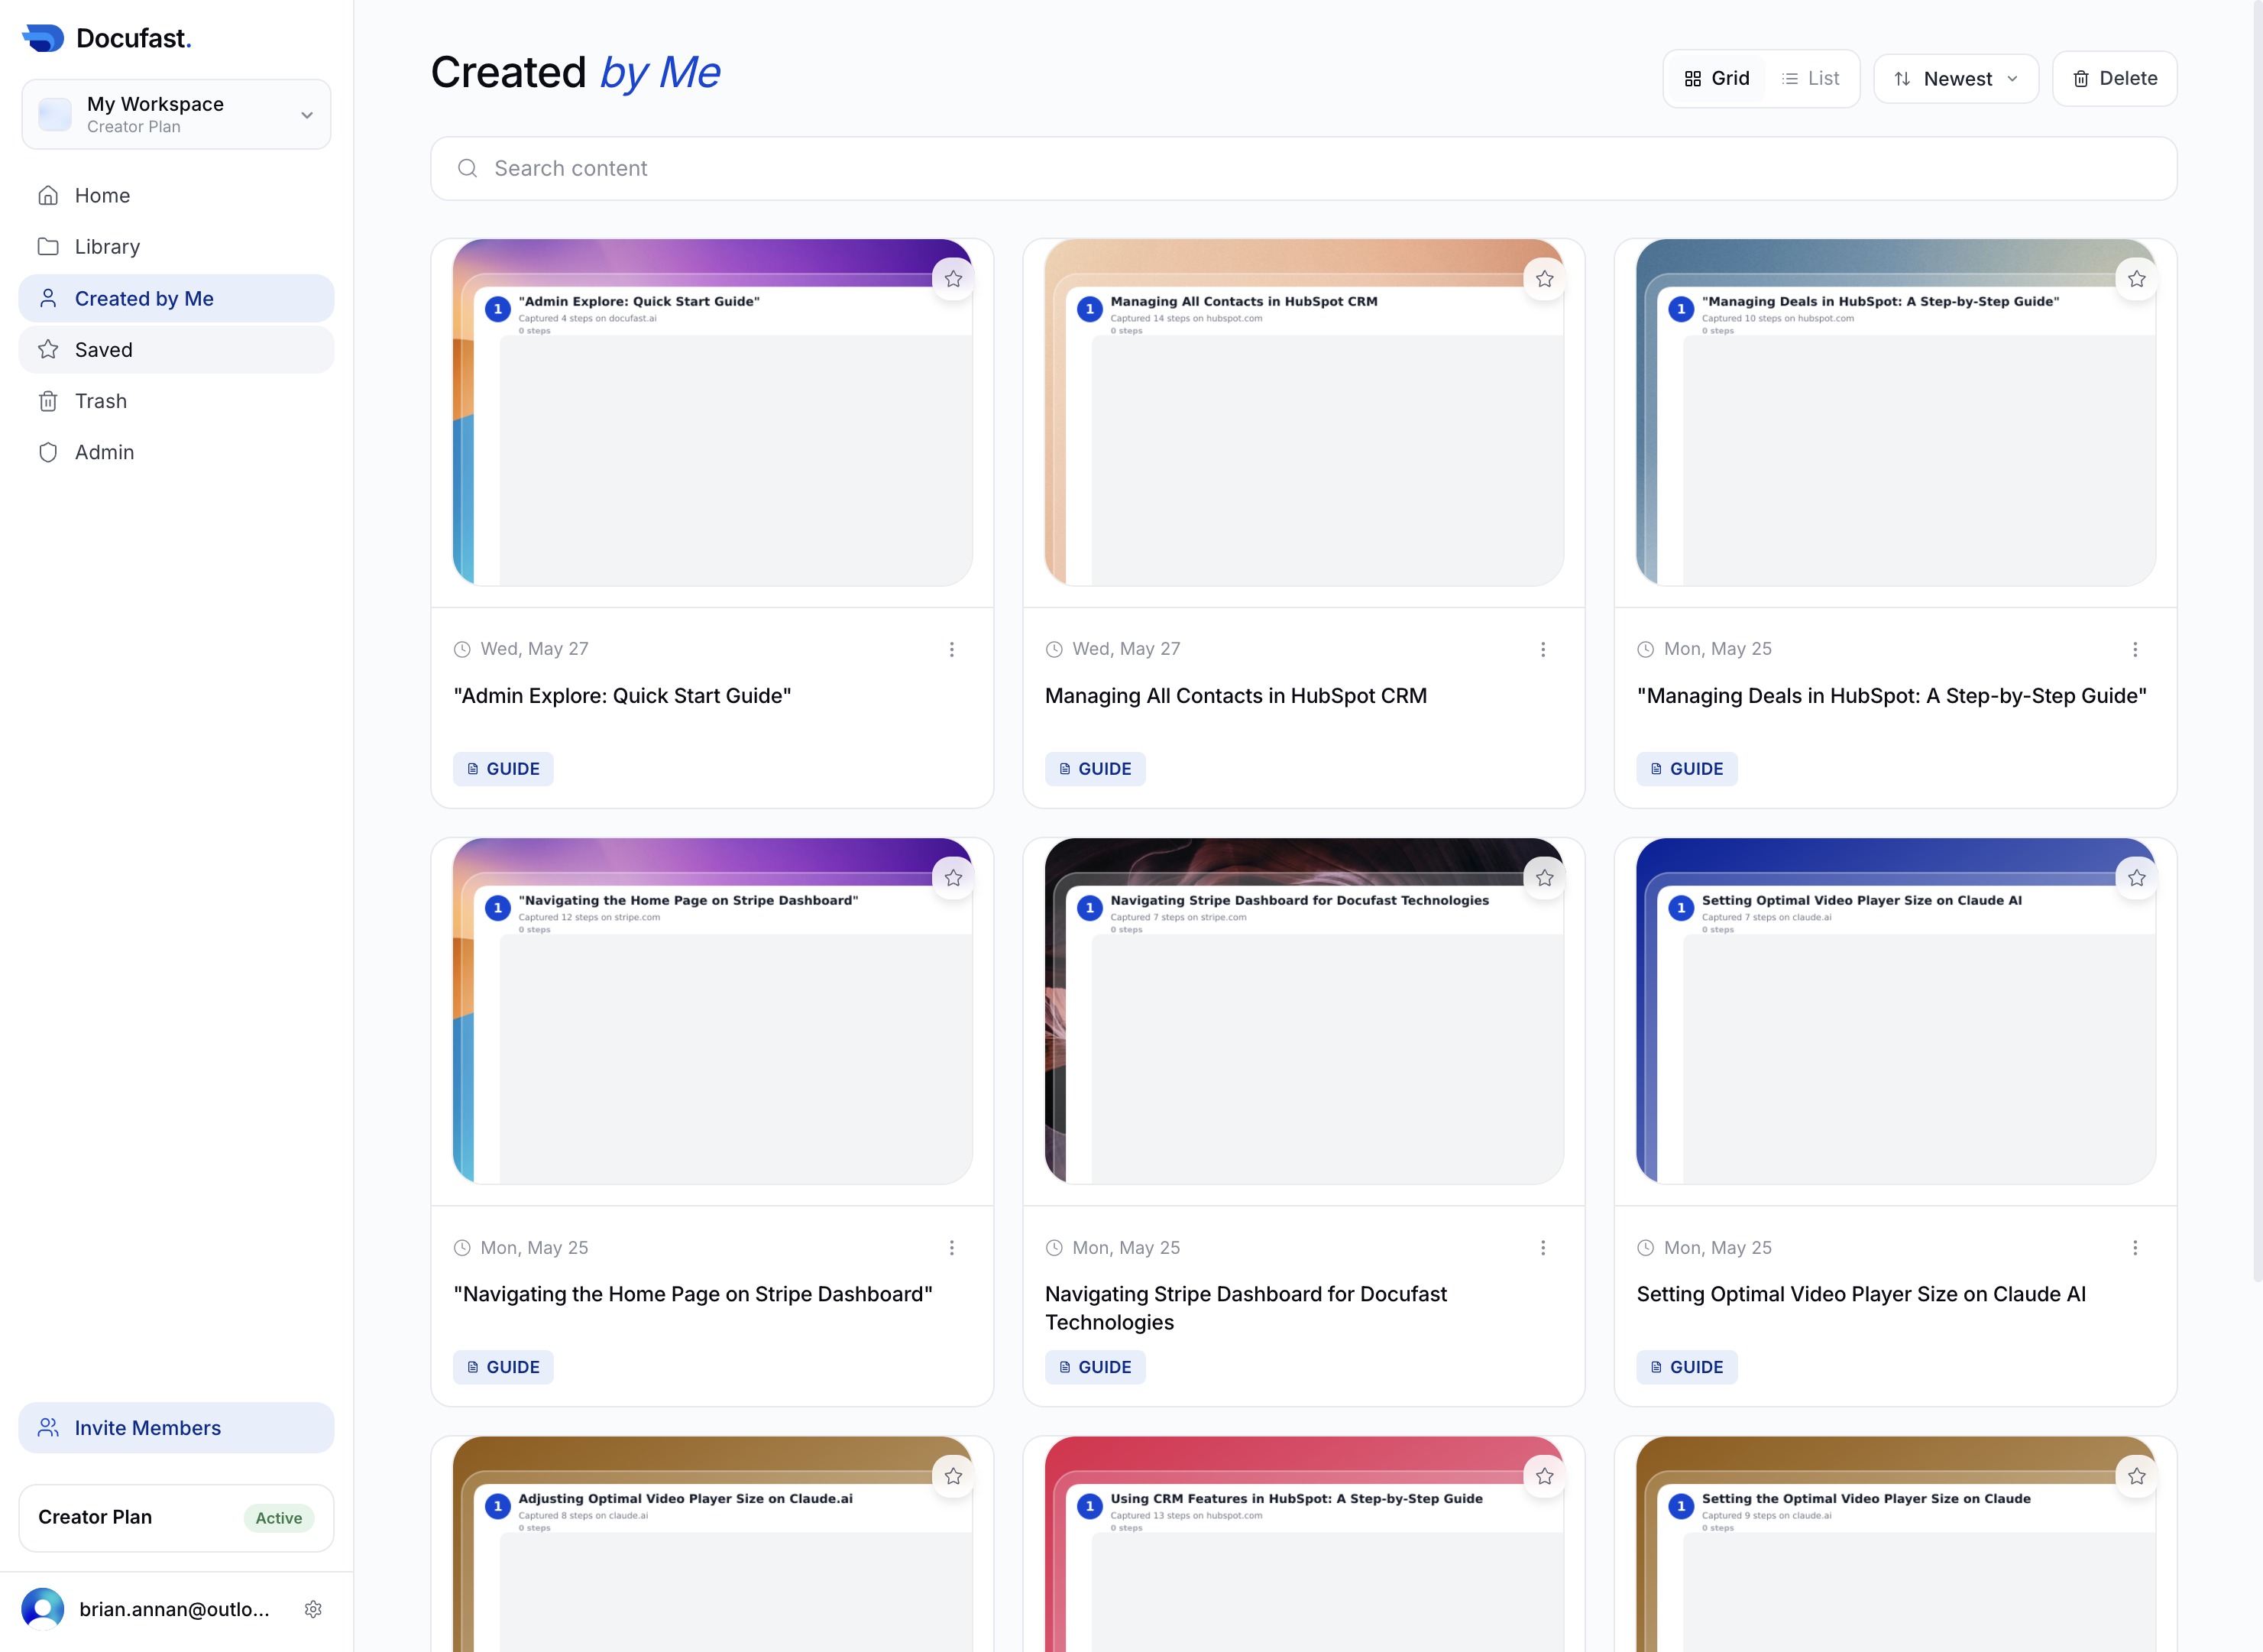Select Created by Me in sidebar
This screenshot has height=1652, width=2263.
[x=176, y=298]
